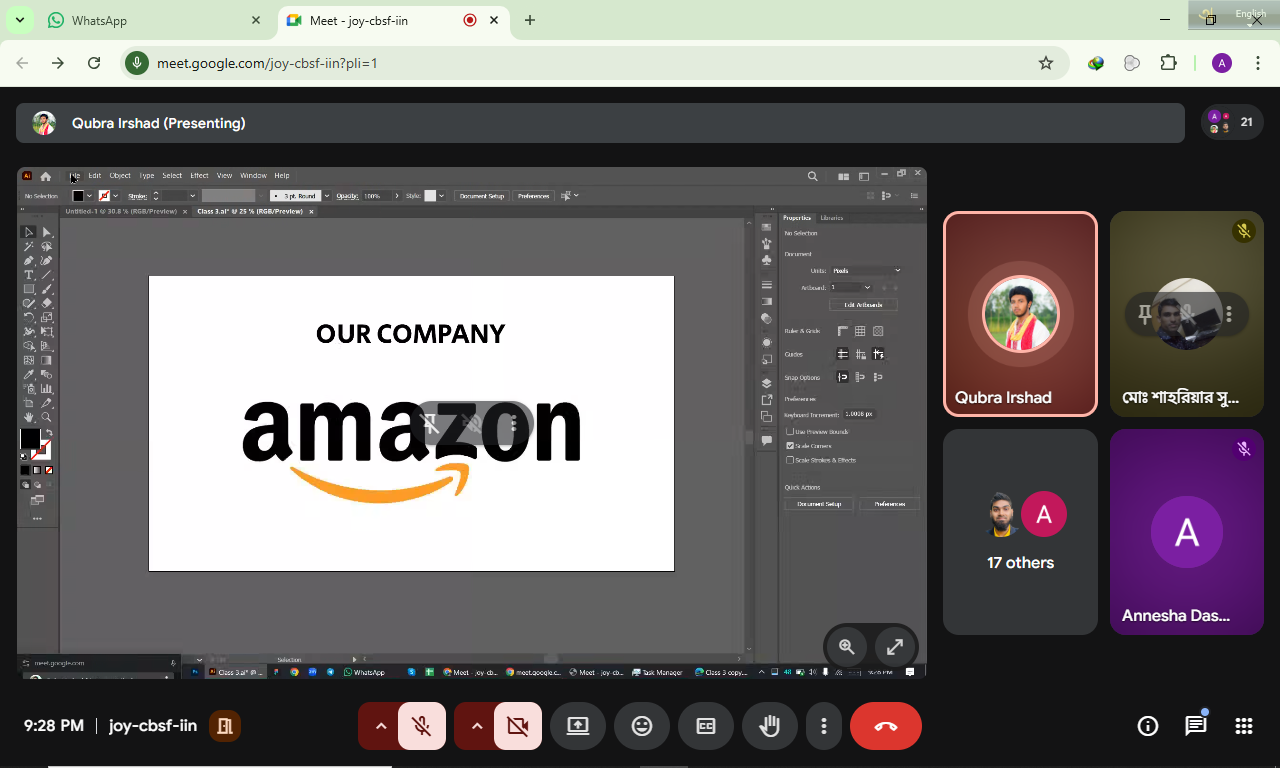Bookmark this page with the star icon
1280x768 pixels.
tap(1046, 63)
